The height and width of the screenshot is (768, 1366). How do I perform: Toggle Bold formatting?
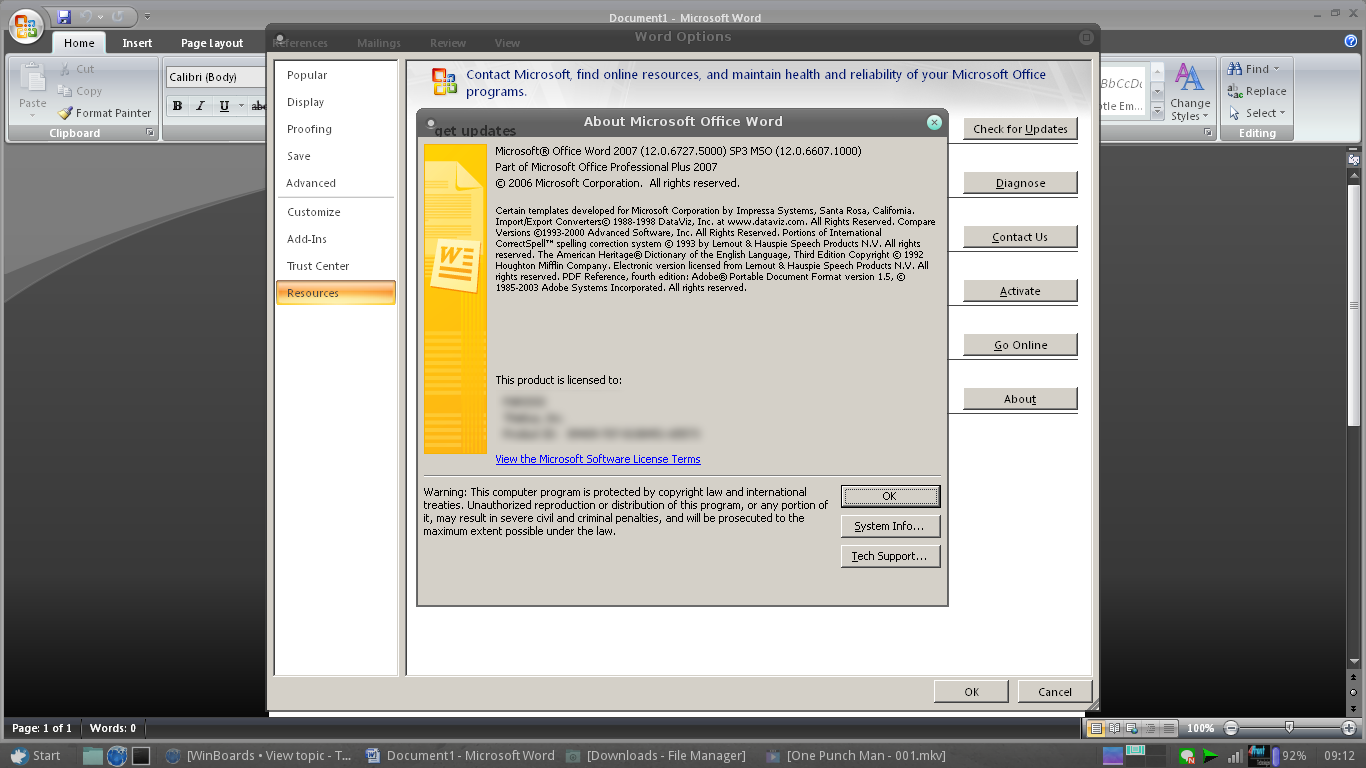[x=177, y=106]
